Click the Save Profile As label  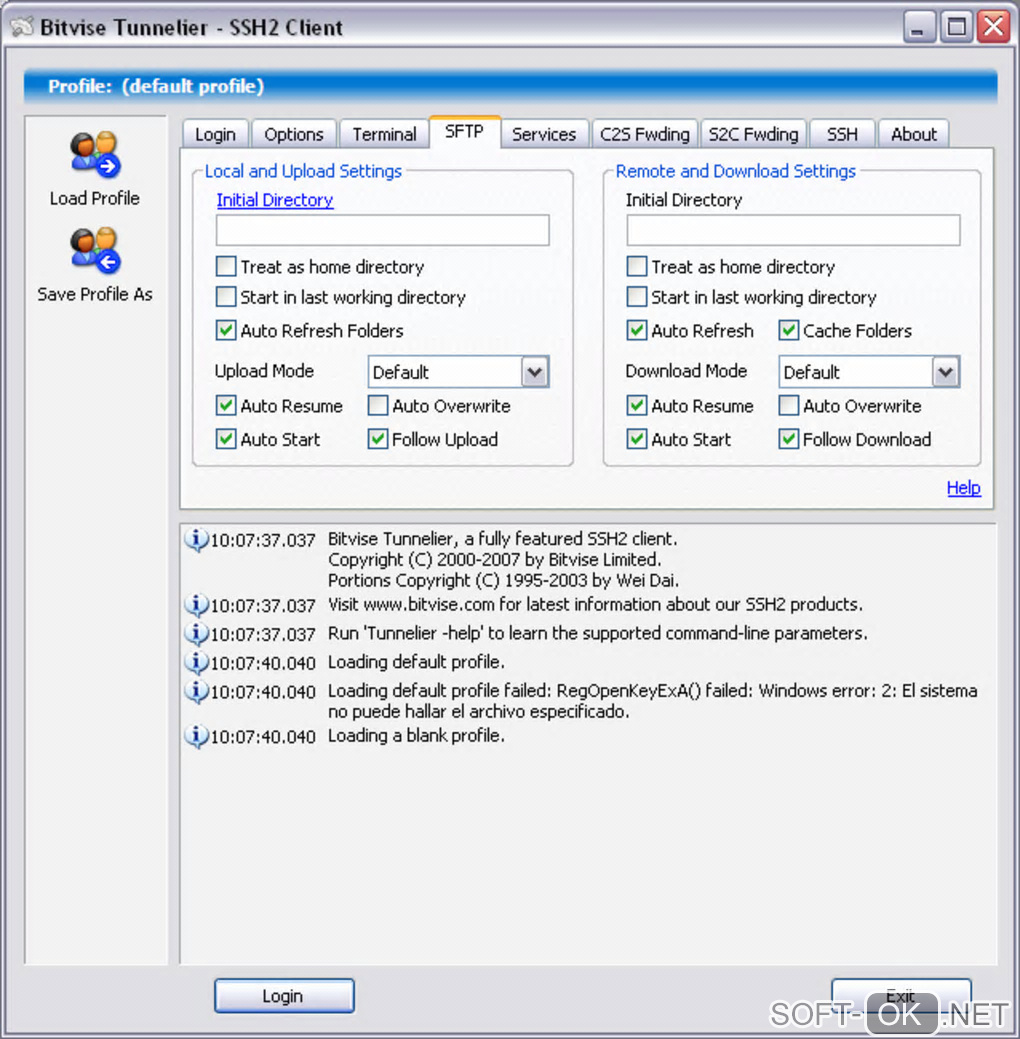95,294
